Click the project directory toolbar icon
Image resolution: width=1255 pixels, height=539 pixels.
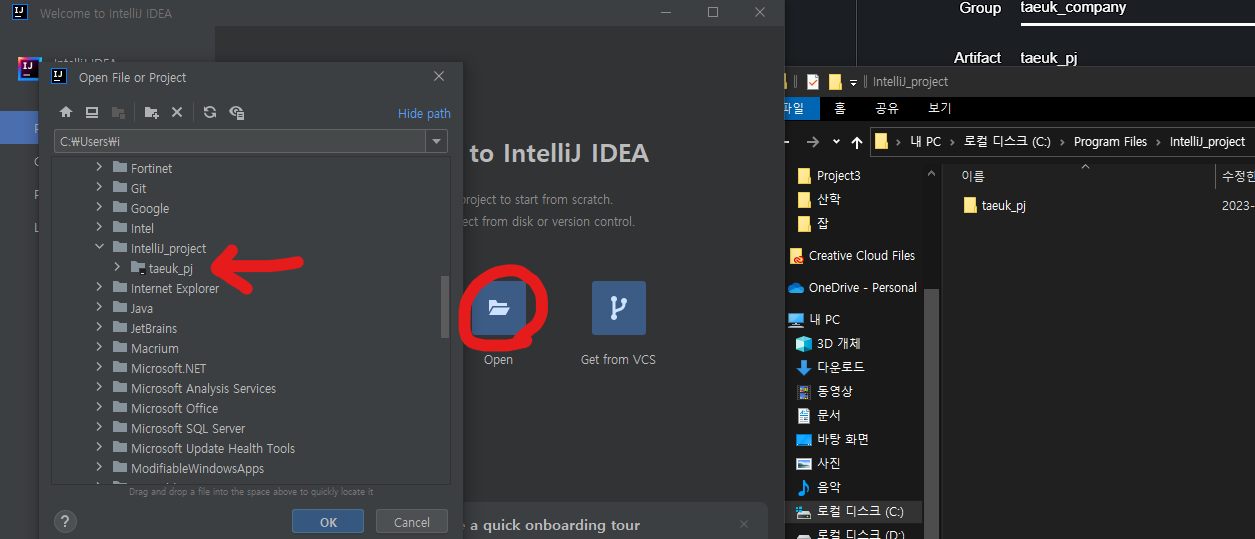click(x=118, y=113)
